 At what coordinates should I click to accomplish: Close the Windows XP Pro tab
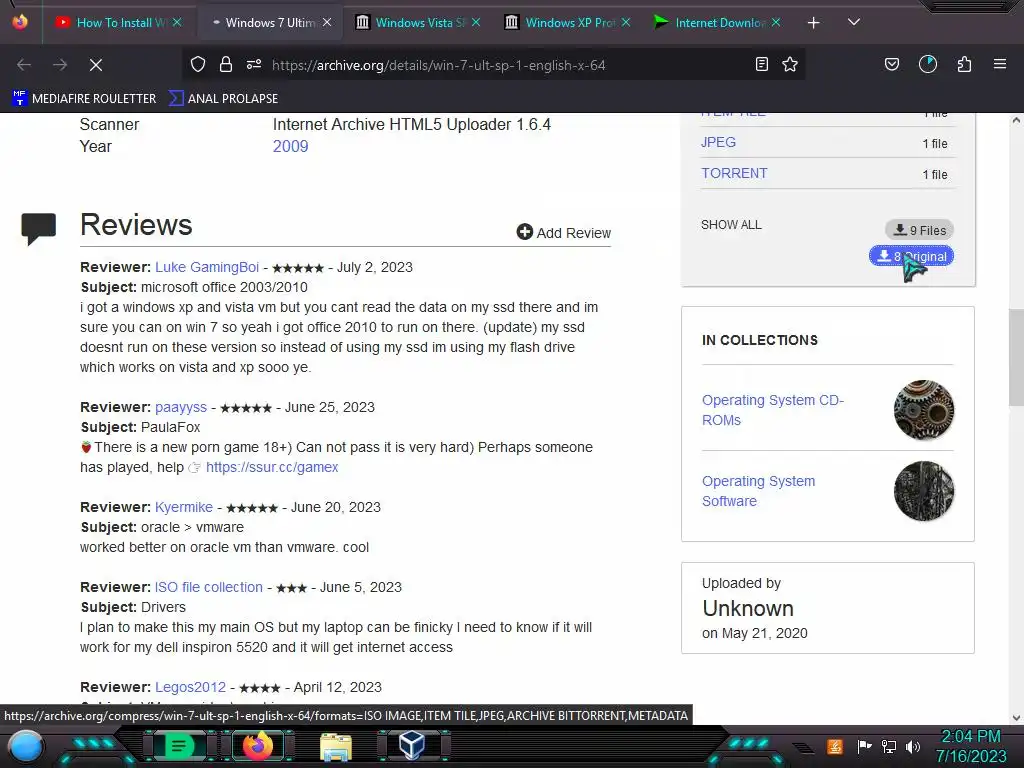coord(626,22)
